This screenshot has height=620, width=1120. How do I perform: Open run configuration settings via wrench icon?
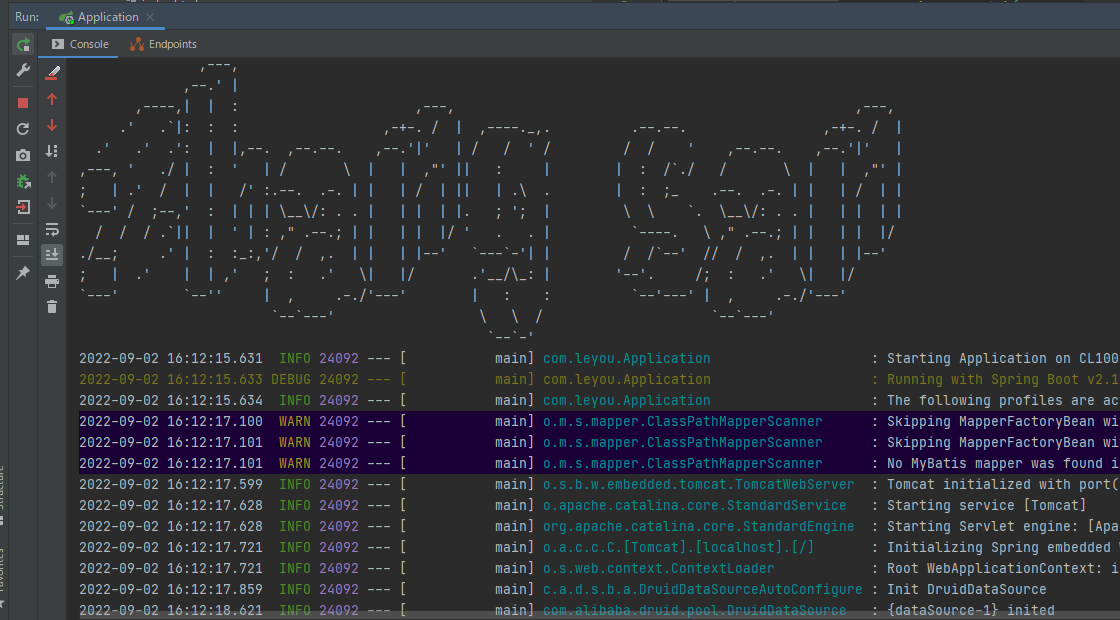(x=22, y=71)
